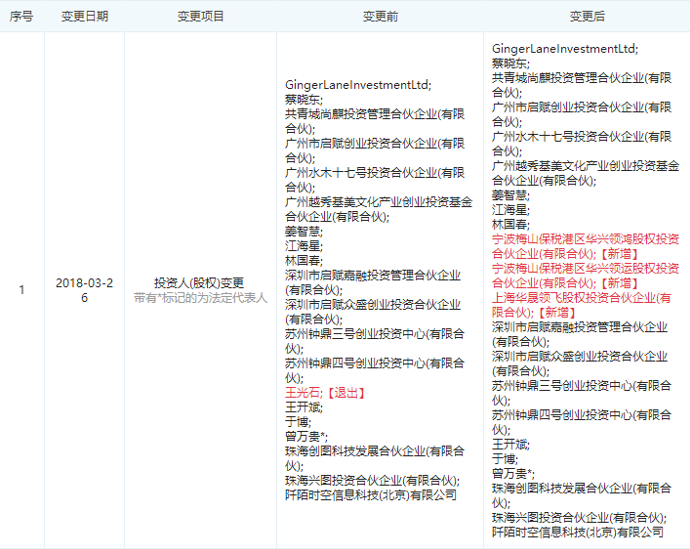
Task: Click 深圳市启赋众盛创业投资合伙企业 in 变更后 column
Action: [x=580, y=364]
